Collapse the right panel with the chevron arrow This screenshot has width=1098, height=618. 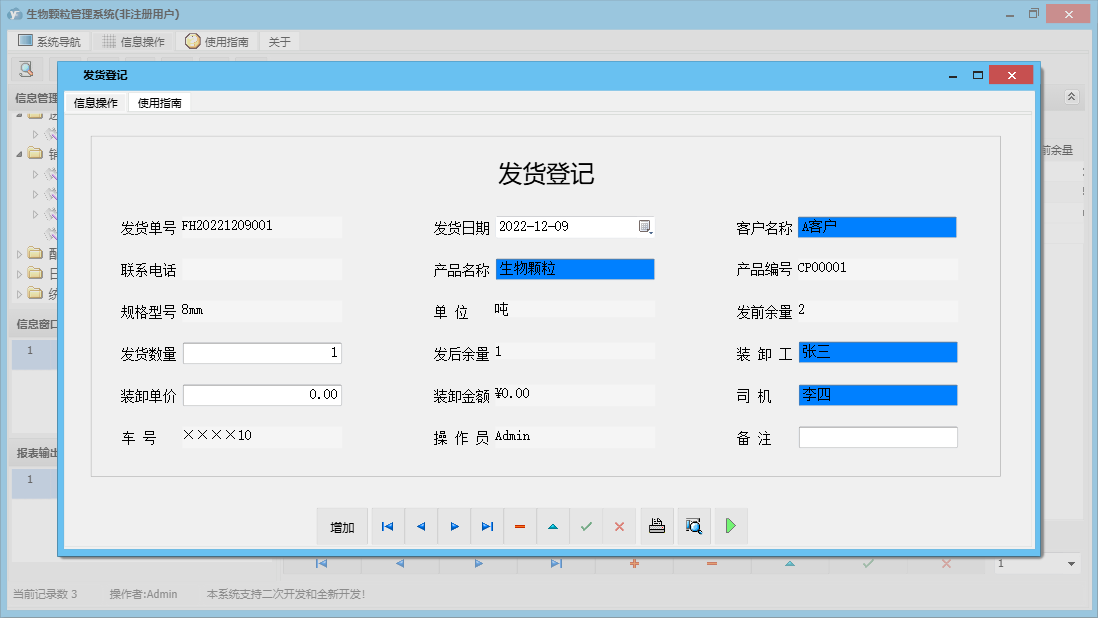[x=1072, y=97]
